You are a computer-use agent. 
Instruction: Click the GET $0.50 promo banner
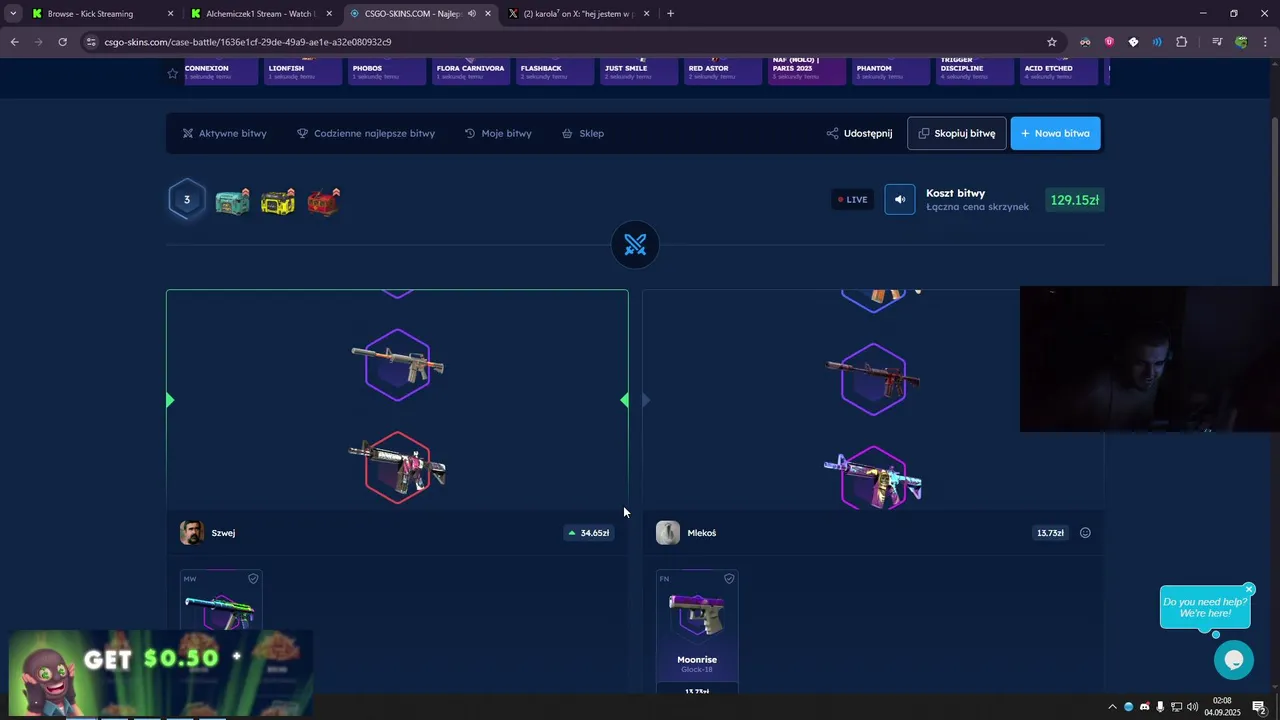160,672
